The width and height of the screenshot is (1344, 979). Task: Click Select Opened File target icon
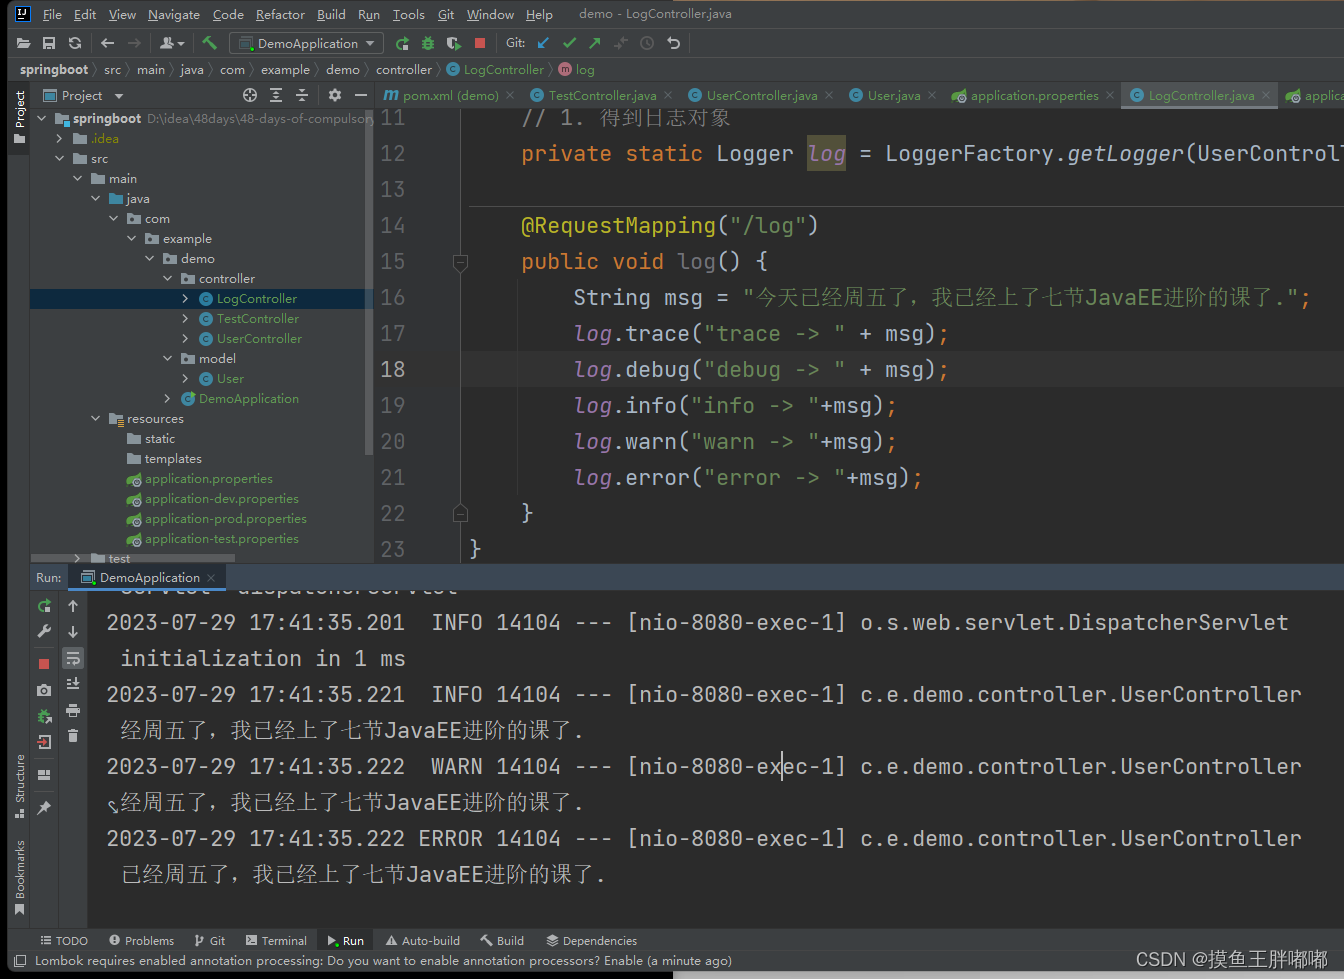click(250, 95)
